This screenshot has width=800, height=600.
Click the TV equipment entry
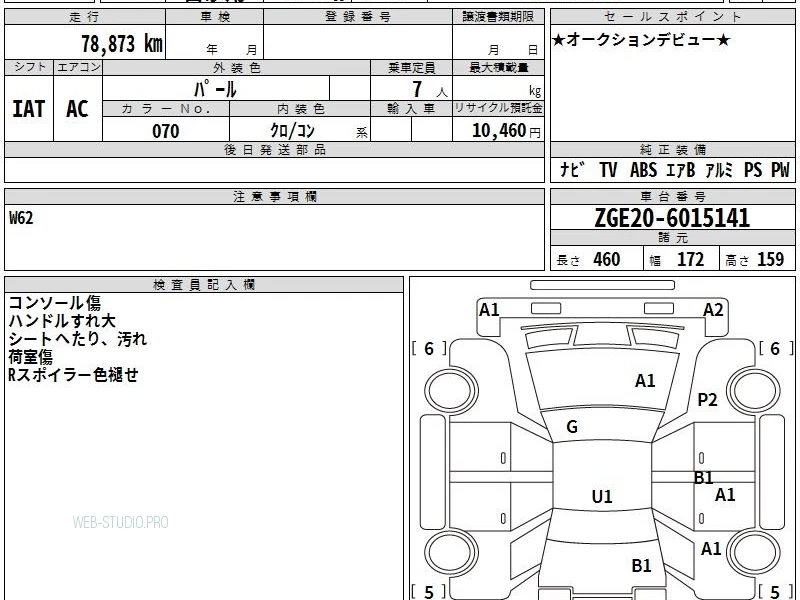click(608, 169)
